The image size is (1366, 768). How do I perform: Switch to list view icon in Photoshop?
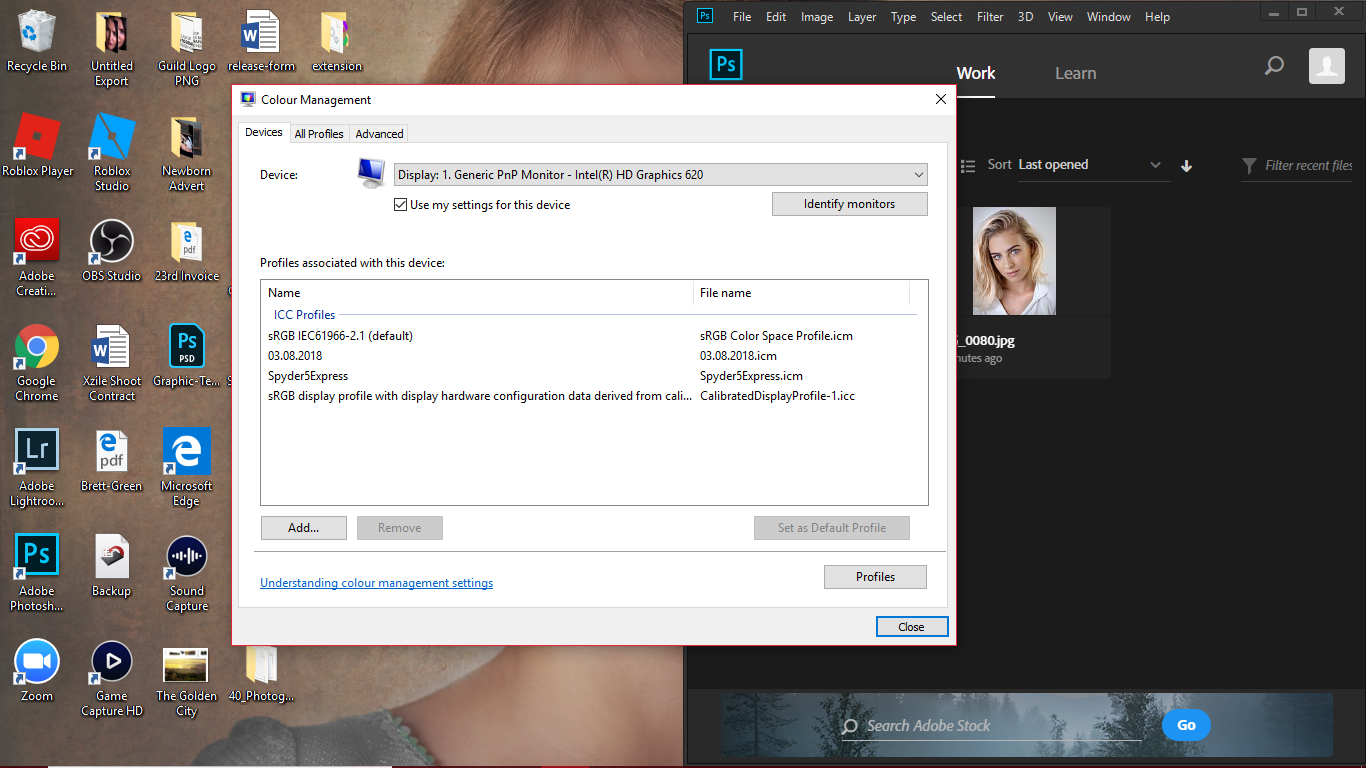(967, 166)
